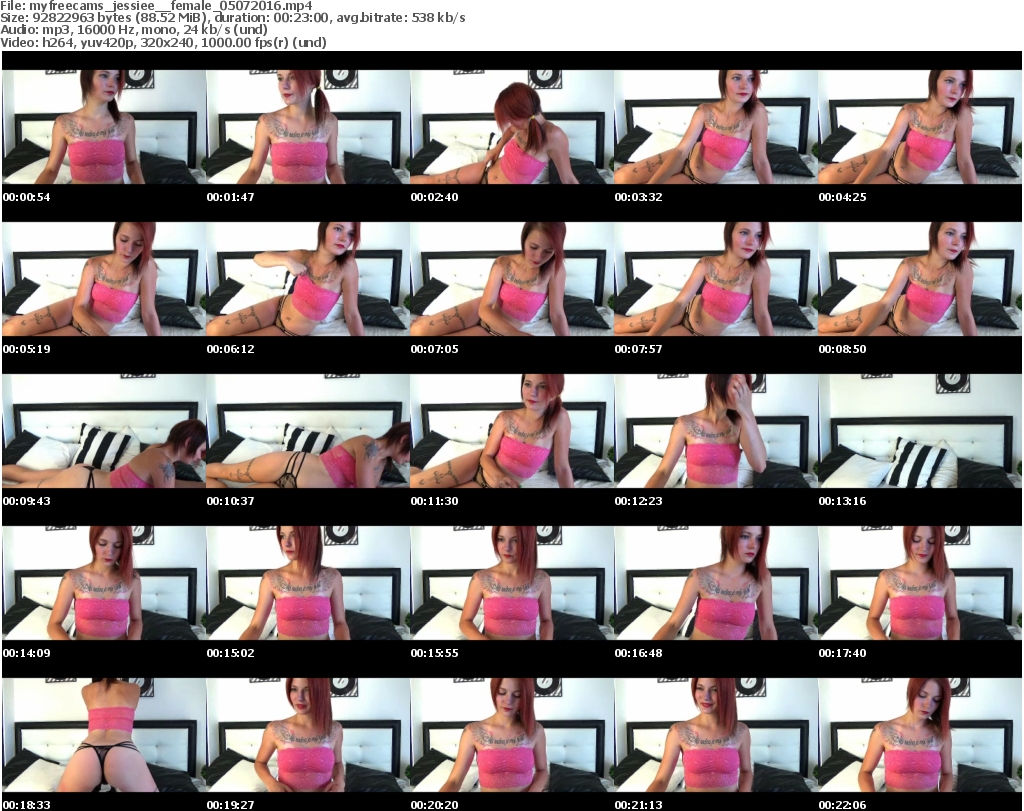This screenshot has height=811, width=1024.
Task: Click the timestamp label 00:13:16
Action: click(x=842, y=501)
